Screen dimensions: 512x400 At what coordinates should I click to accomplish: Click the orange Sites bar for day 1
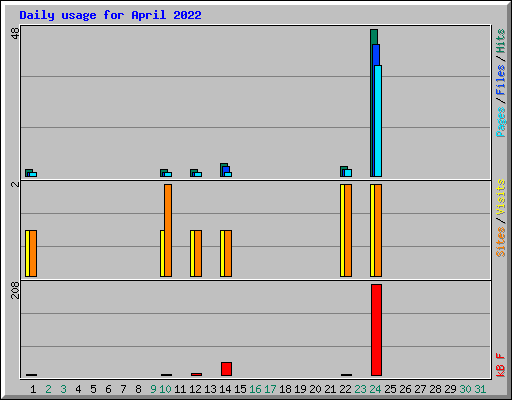click(x=33, y=253)
